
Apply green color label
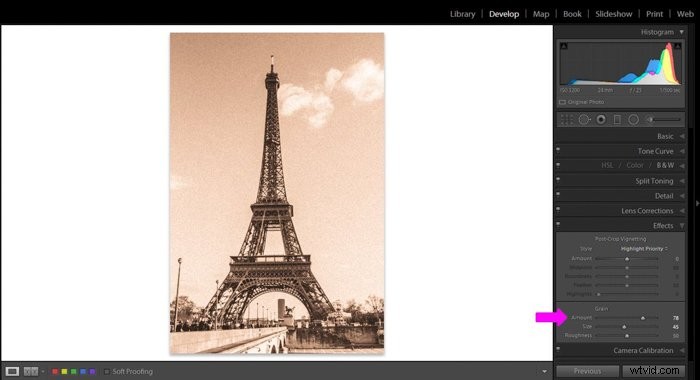click(x=74, y=372)
